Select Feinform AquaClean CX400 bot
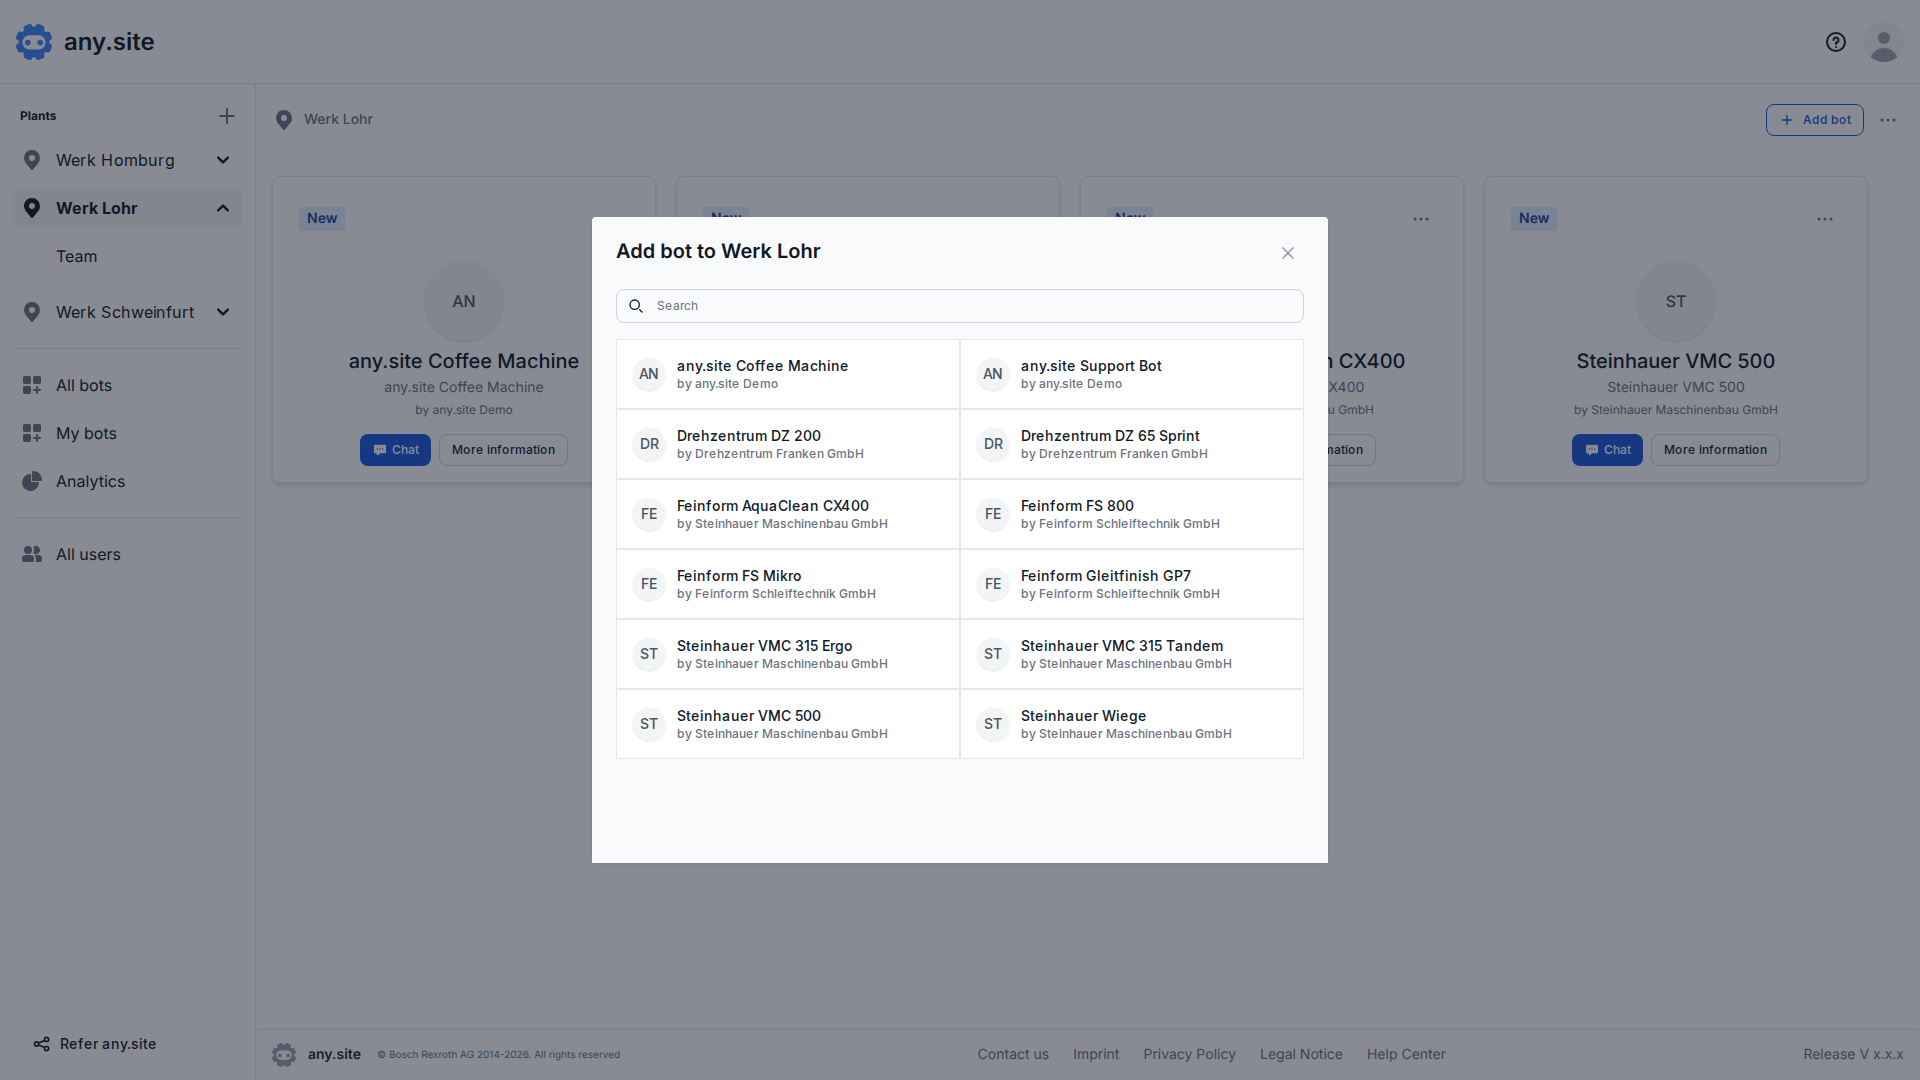The image size is (1920, 1080). click(x=788, y=514)
